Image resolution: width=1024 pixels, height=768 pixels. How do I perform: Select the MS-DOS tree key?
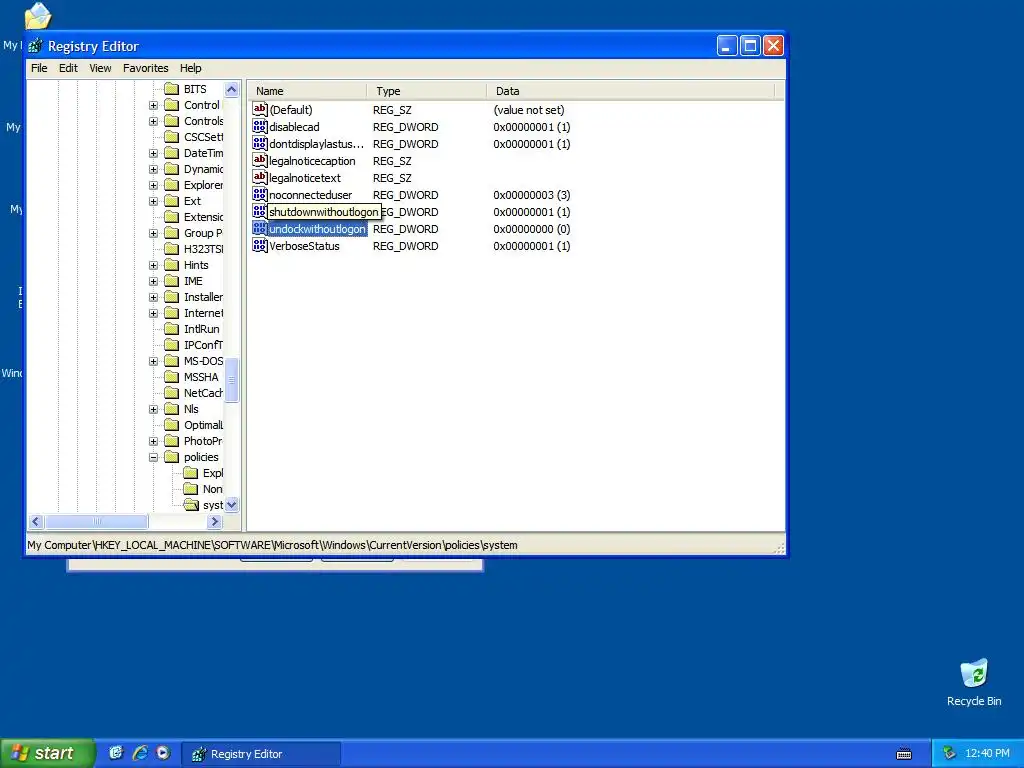(x=203, y=360)
